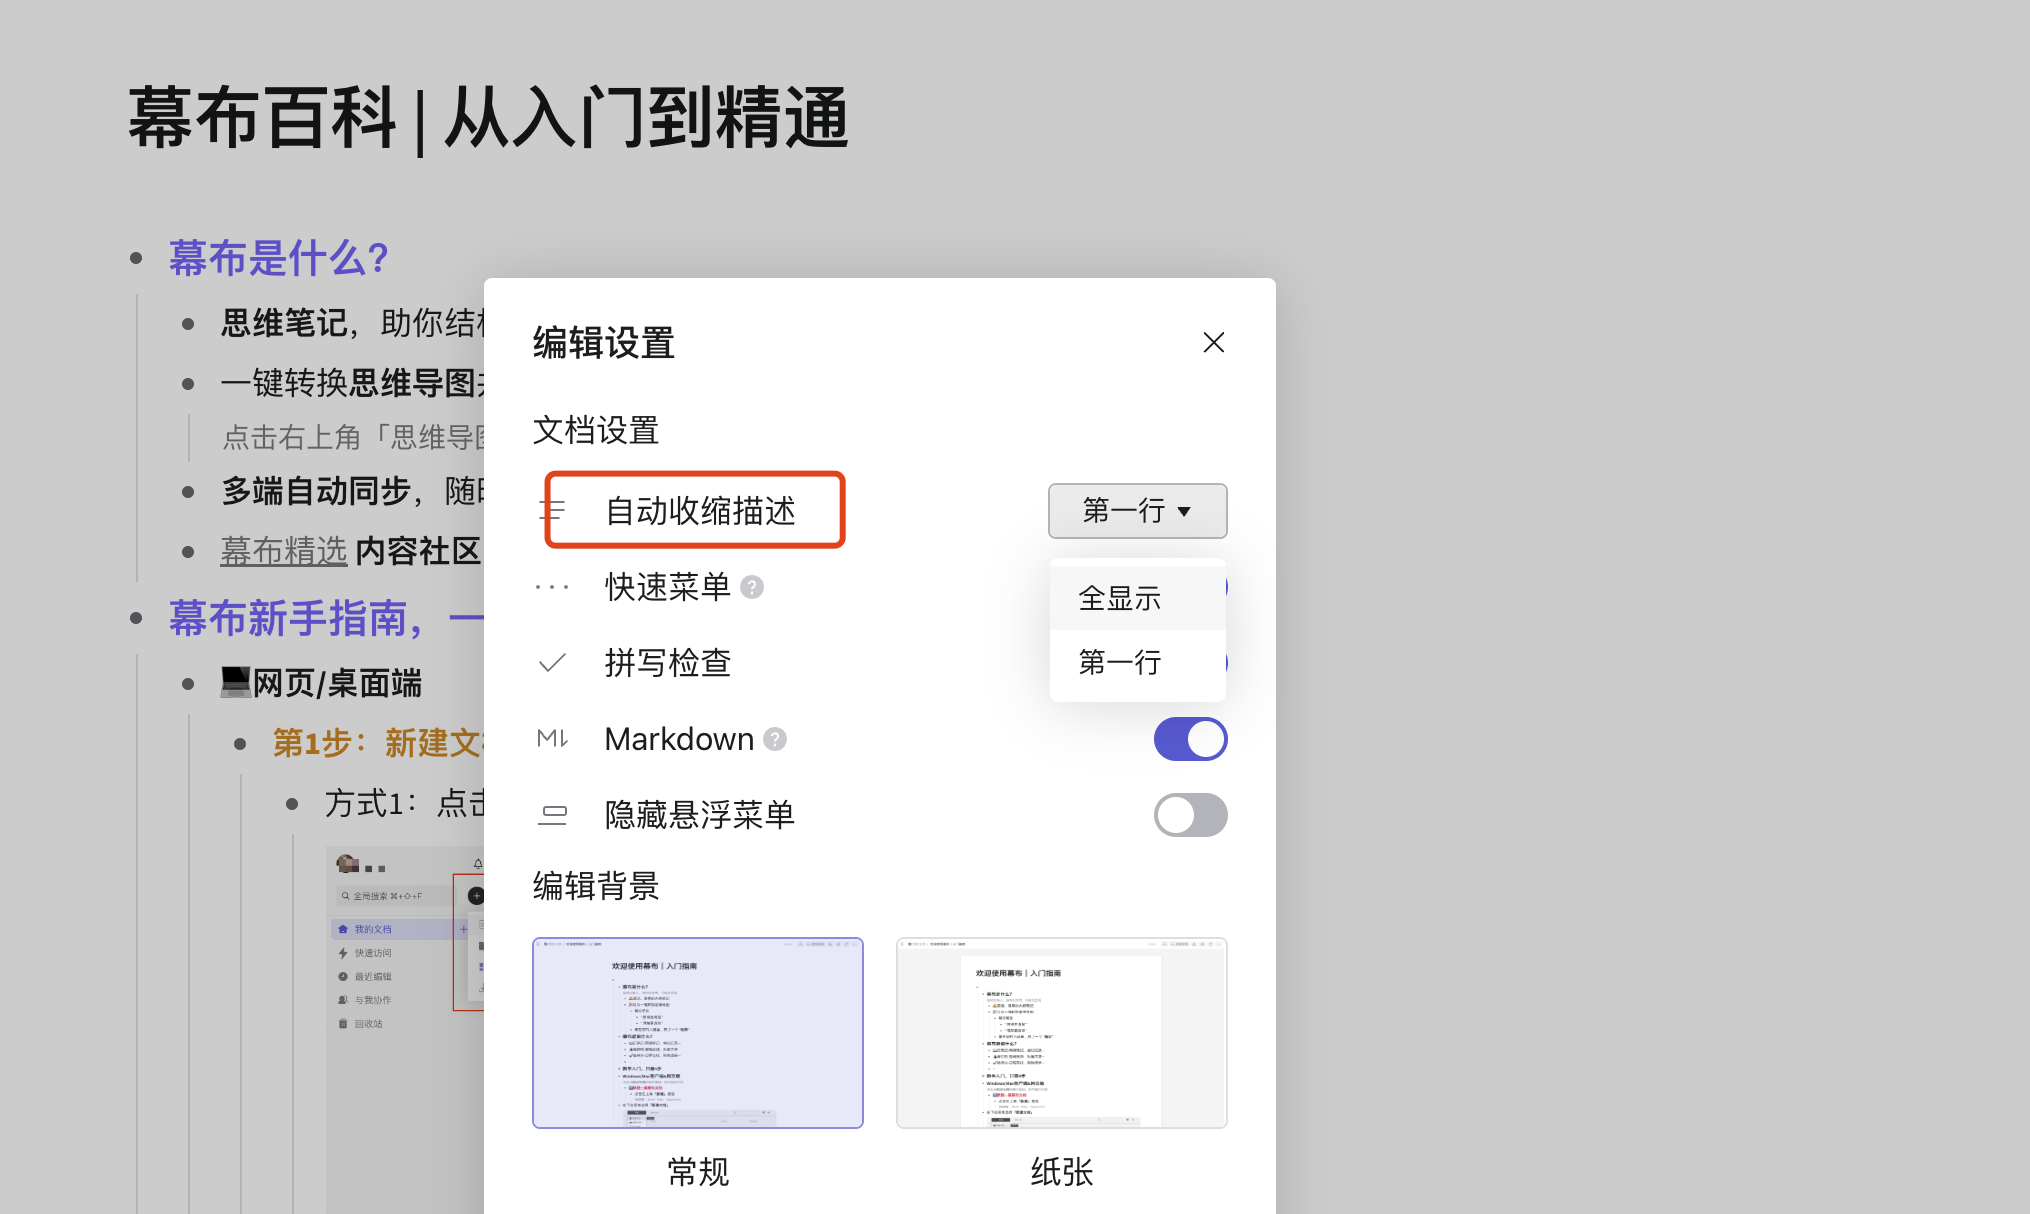This screenshot has height=1214, width=2030.
Task: Click the Markdown M↓ icon
Action: click(x=552, y=739)
